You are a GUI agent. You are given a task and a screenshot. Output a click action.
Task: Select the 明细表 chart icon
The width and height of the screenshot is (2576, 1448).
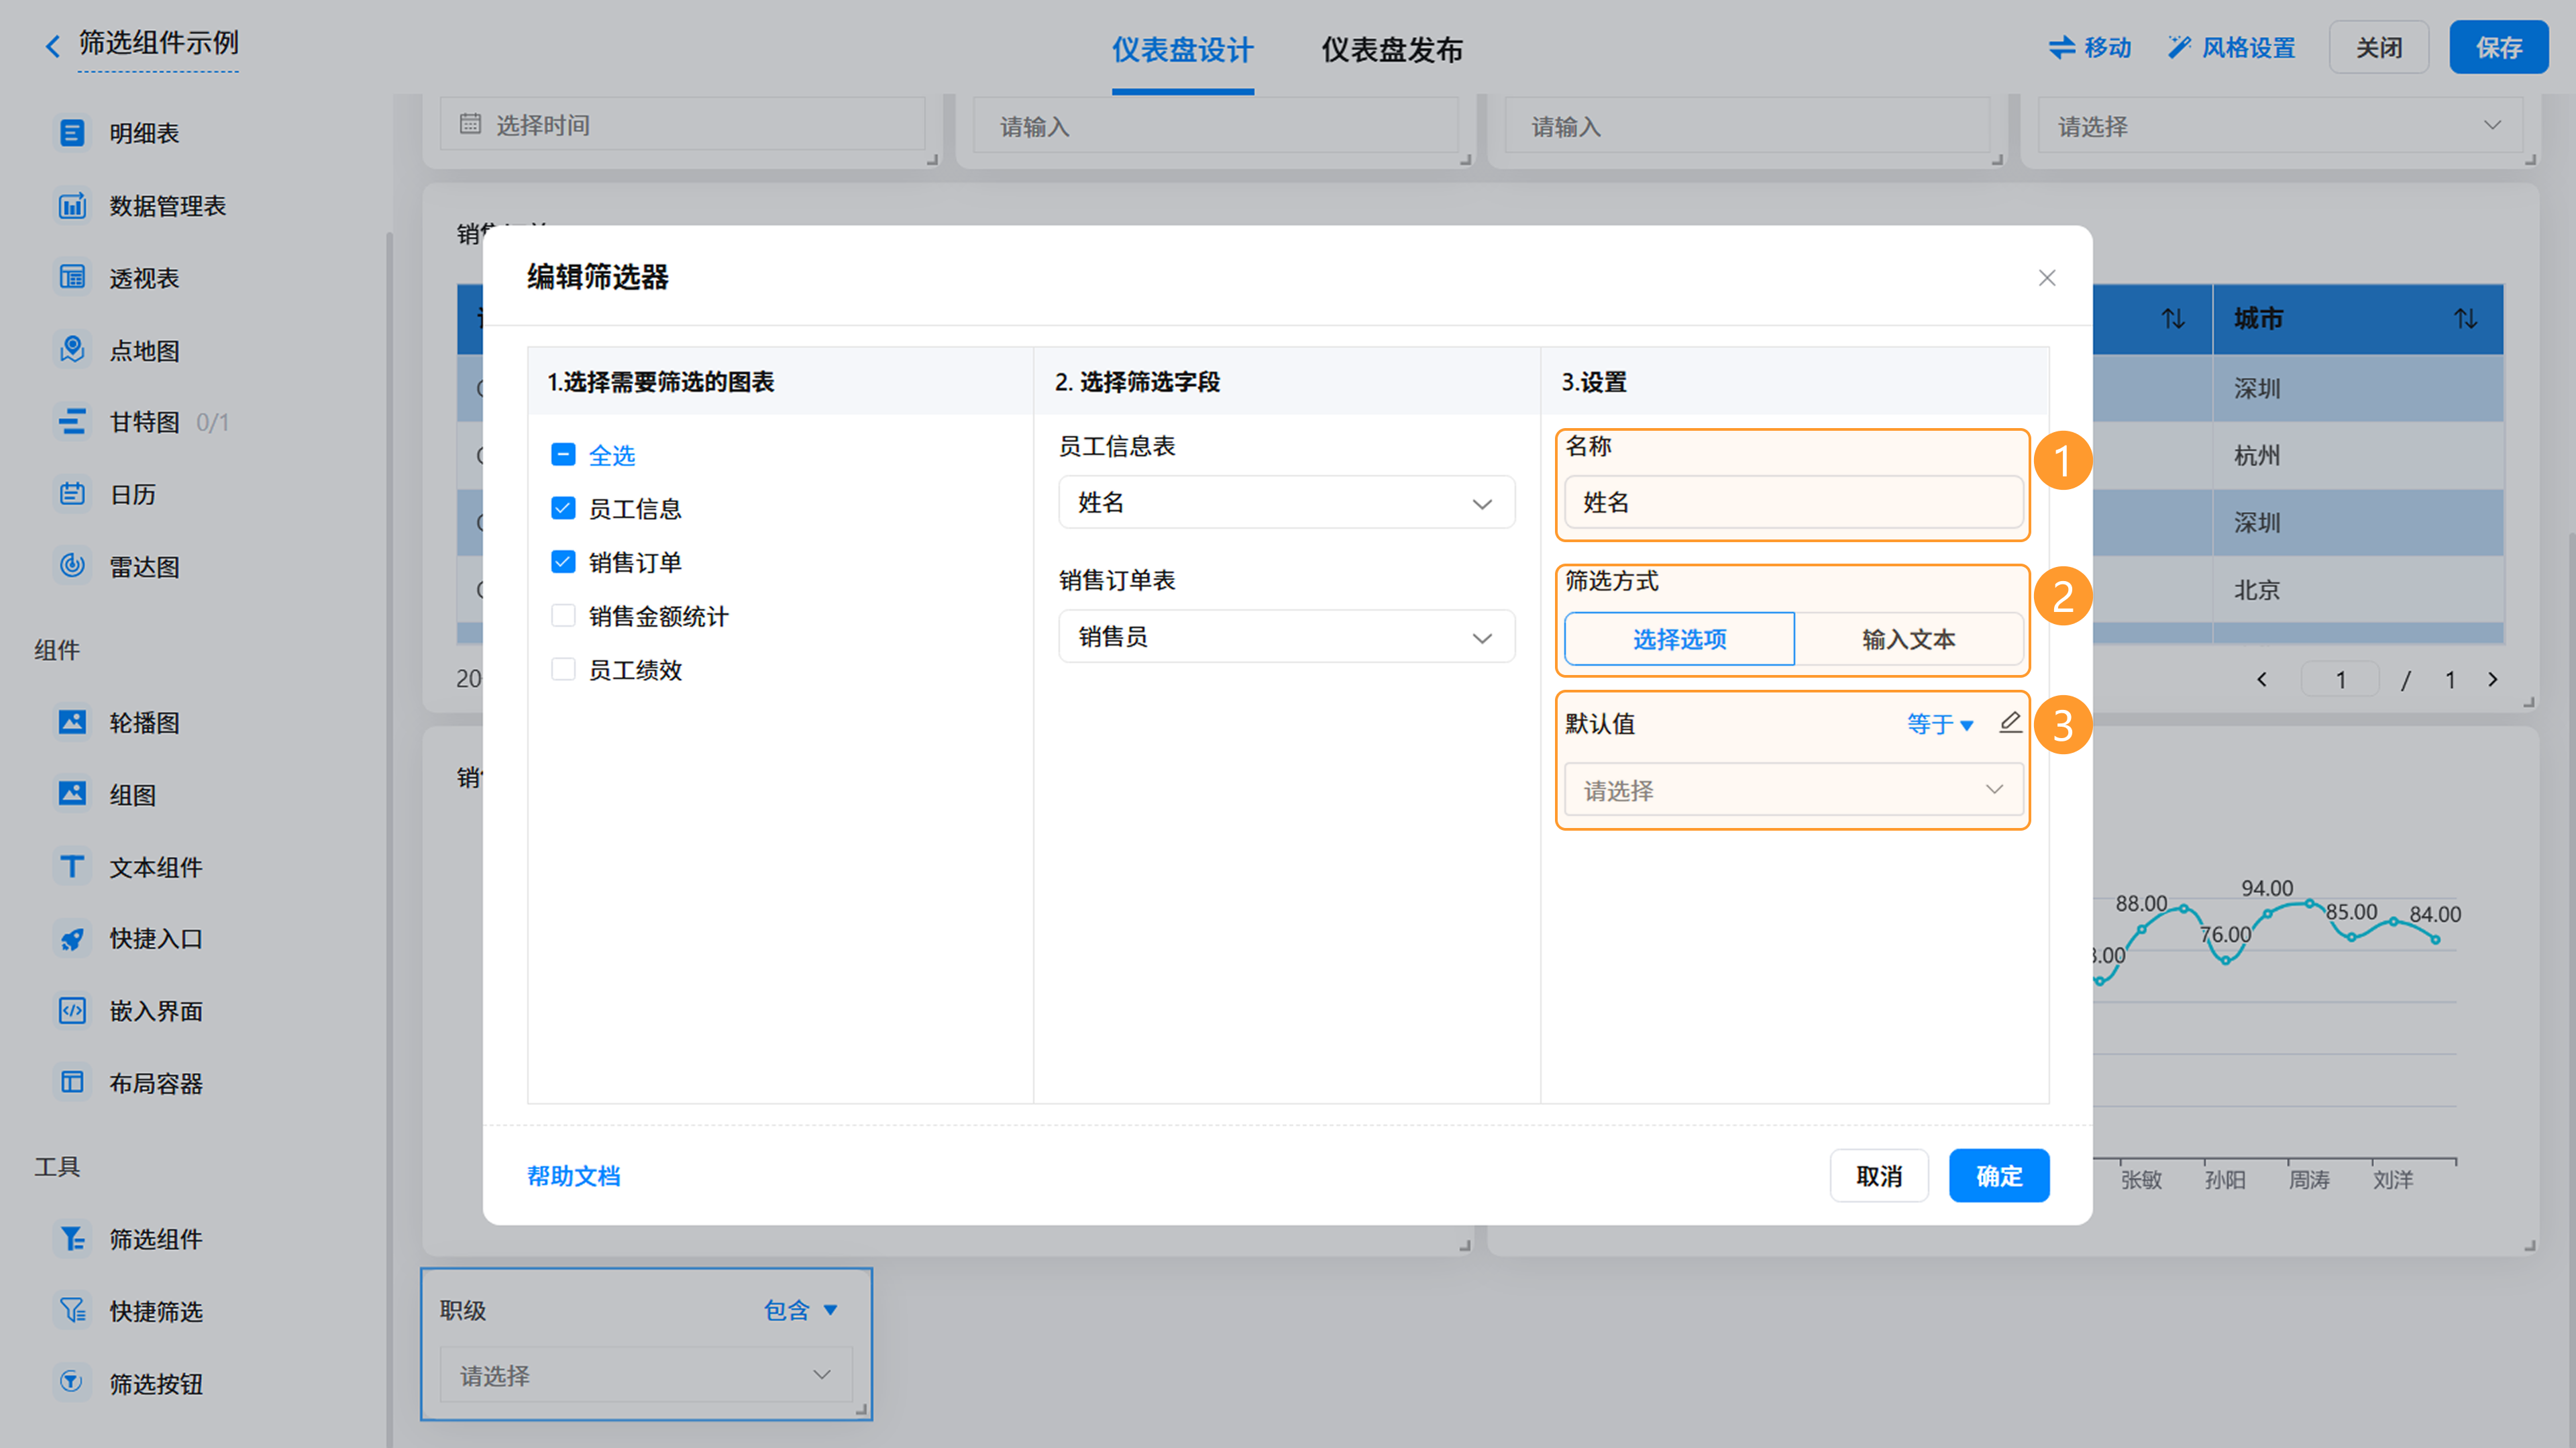click(x=72, y=133)
